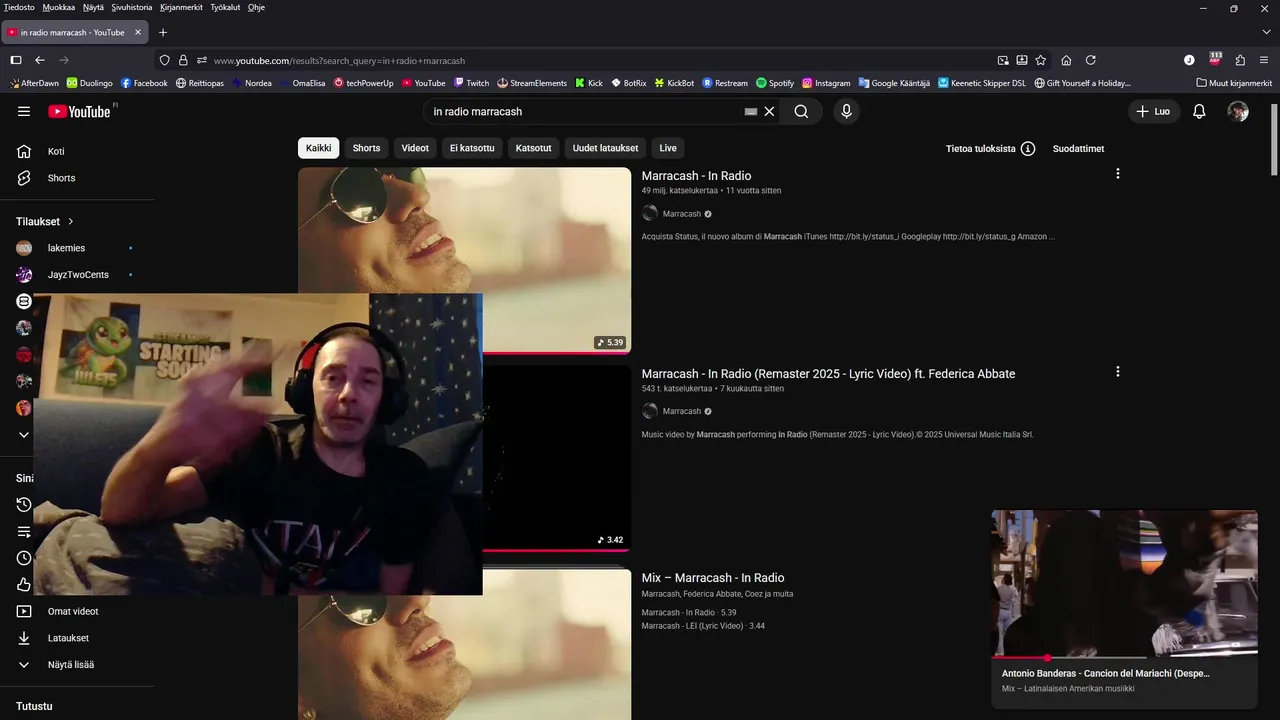
Task: Open the Luo create menu
Action: tap(1154, 111)
